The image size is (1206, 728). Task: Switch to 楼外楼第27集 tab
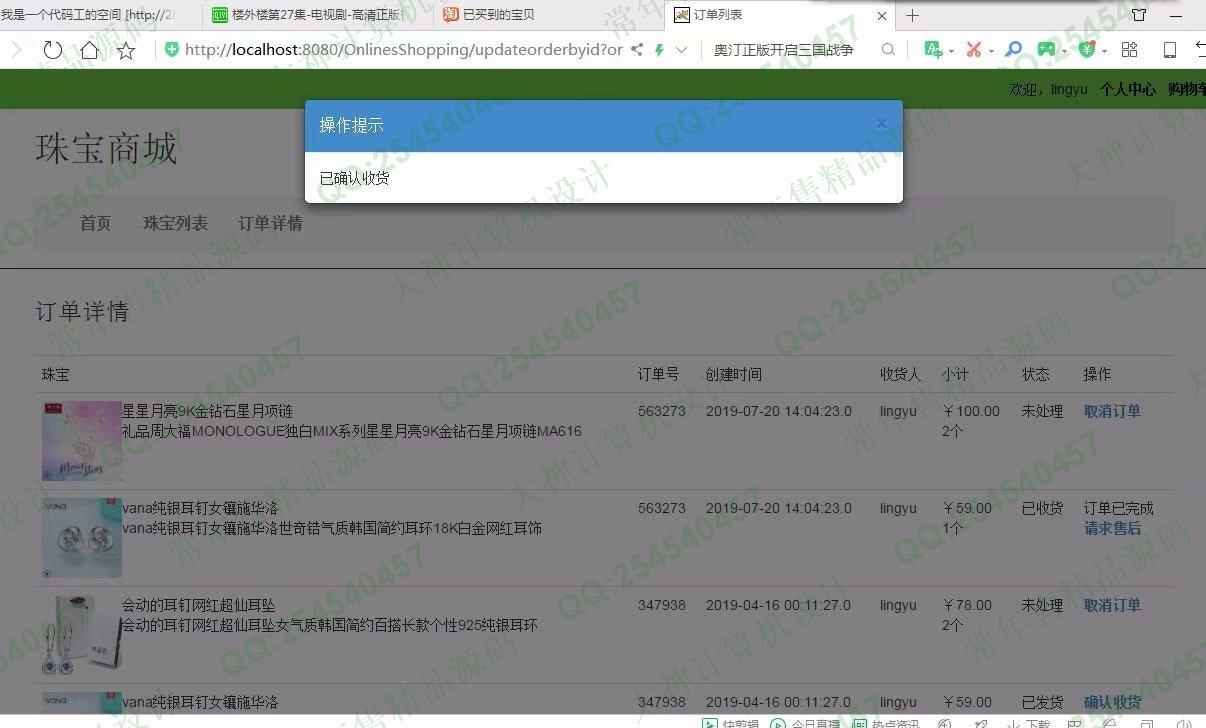(x=318, y=15)
